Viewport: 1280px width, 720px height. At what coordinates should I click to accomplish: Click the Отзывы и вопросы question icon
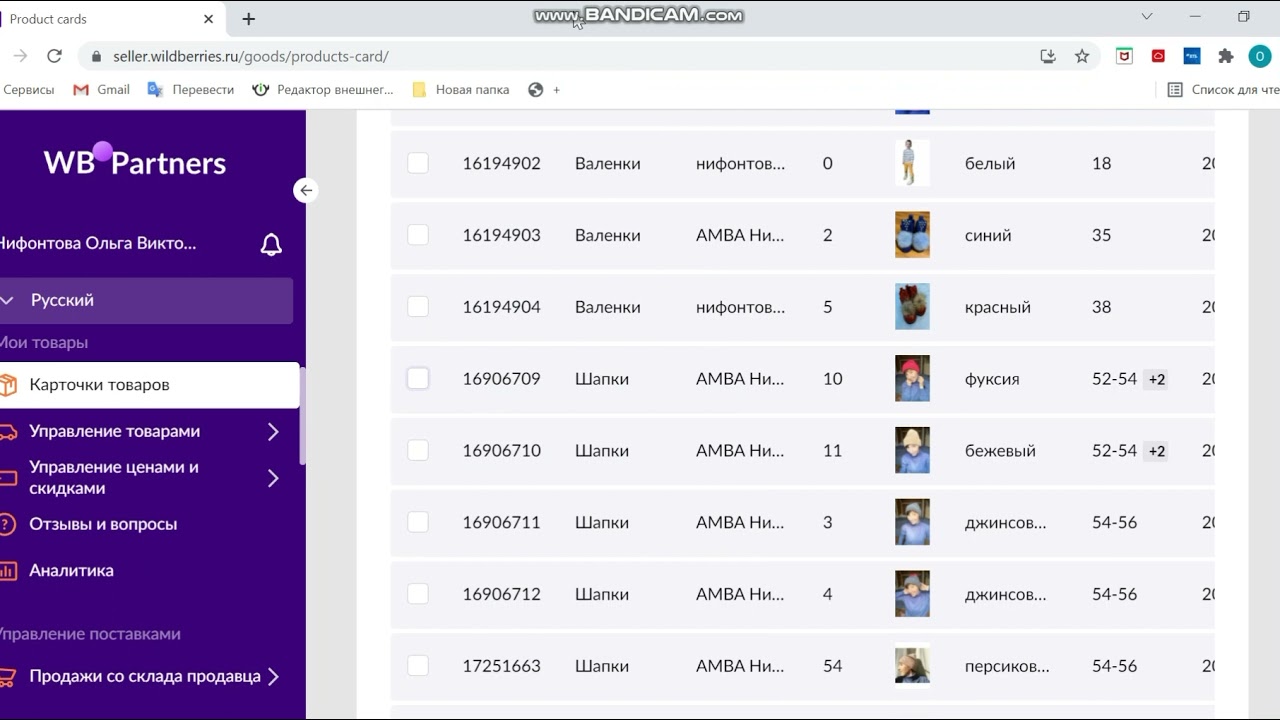click(x=7, y=524)
